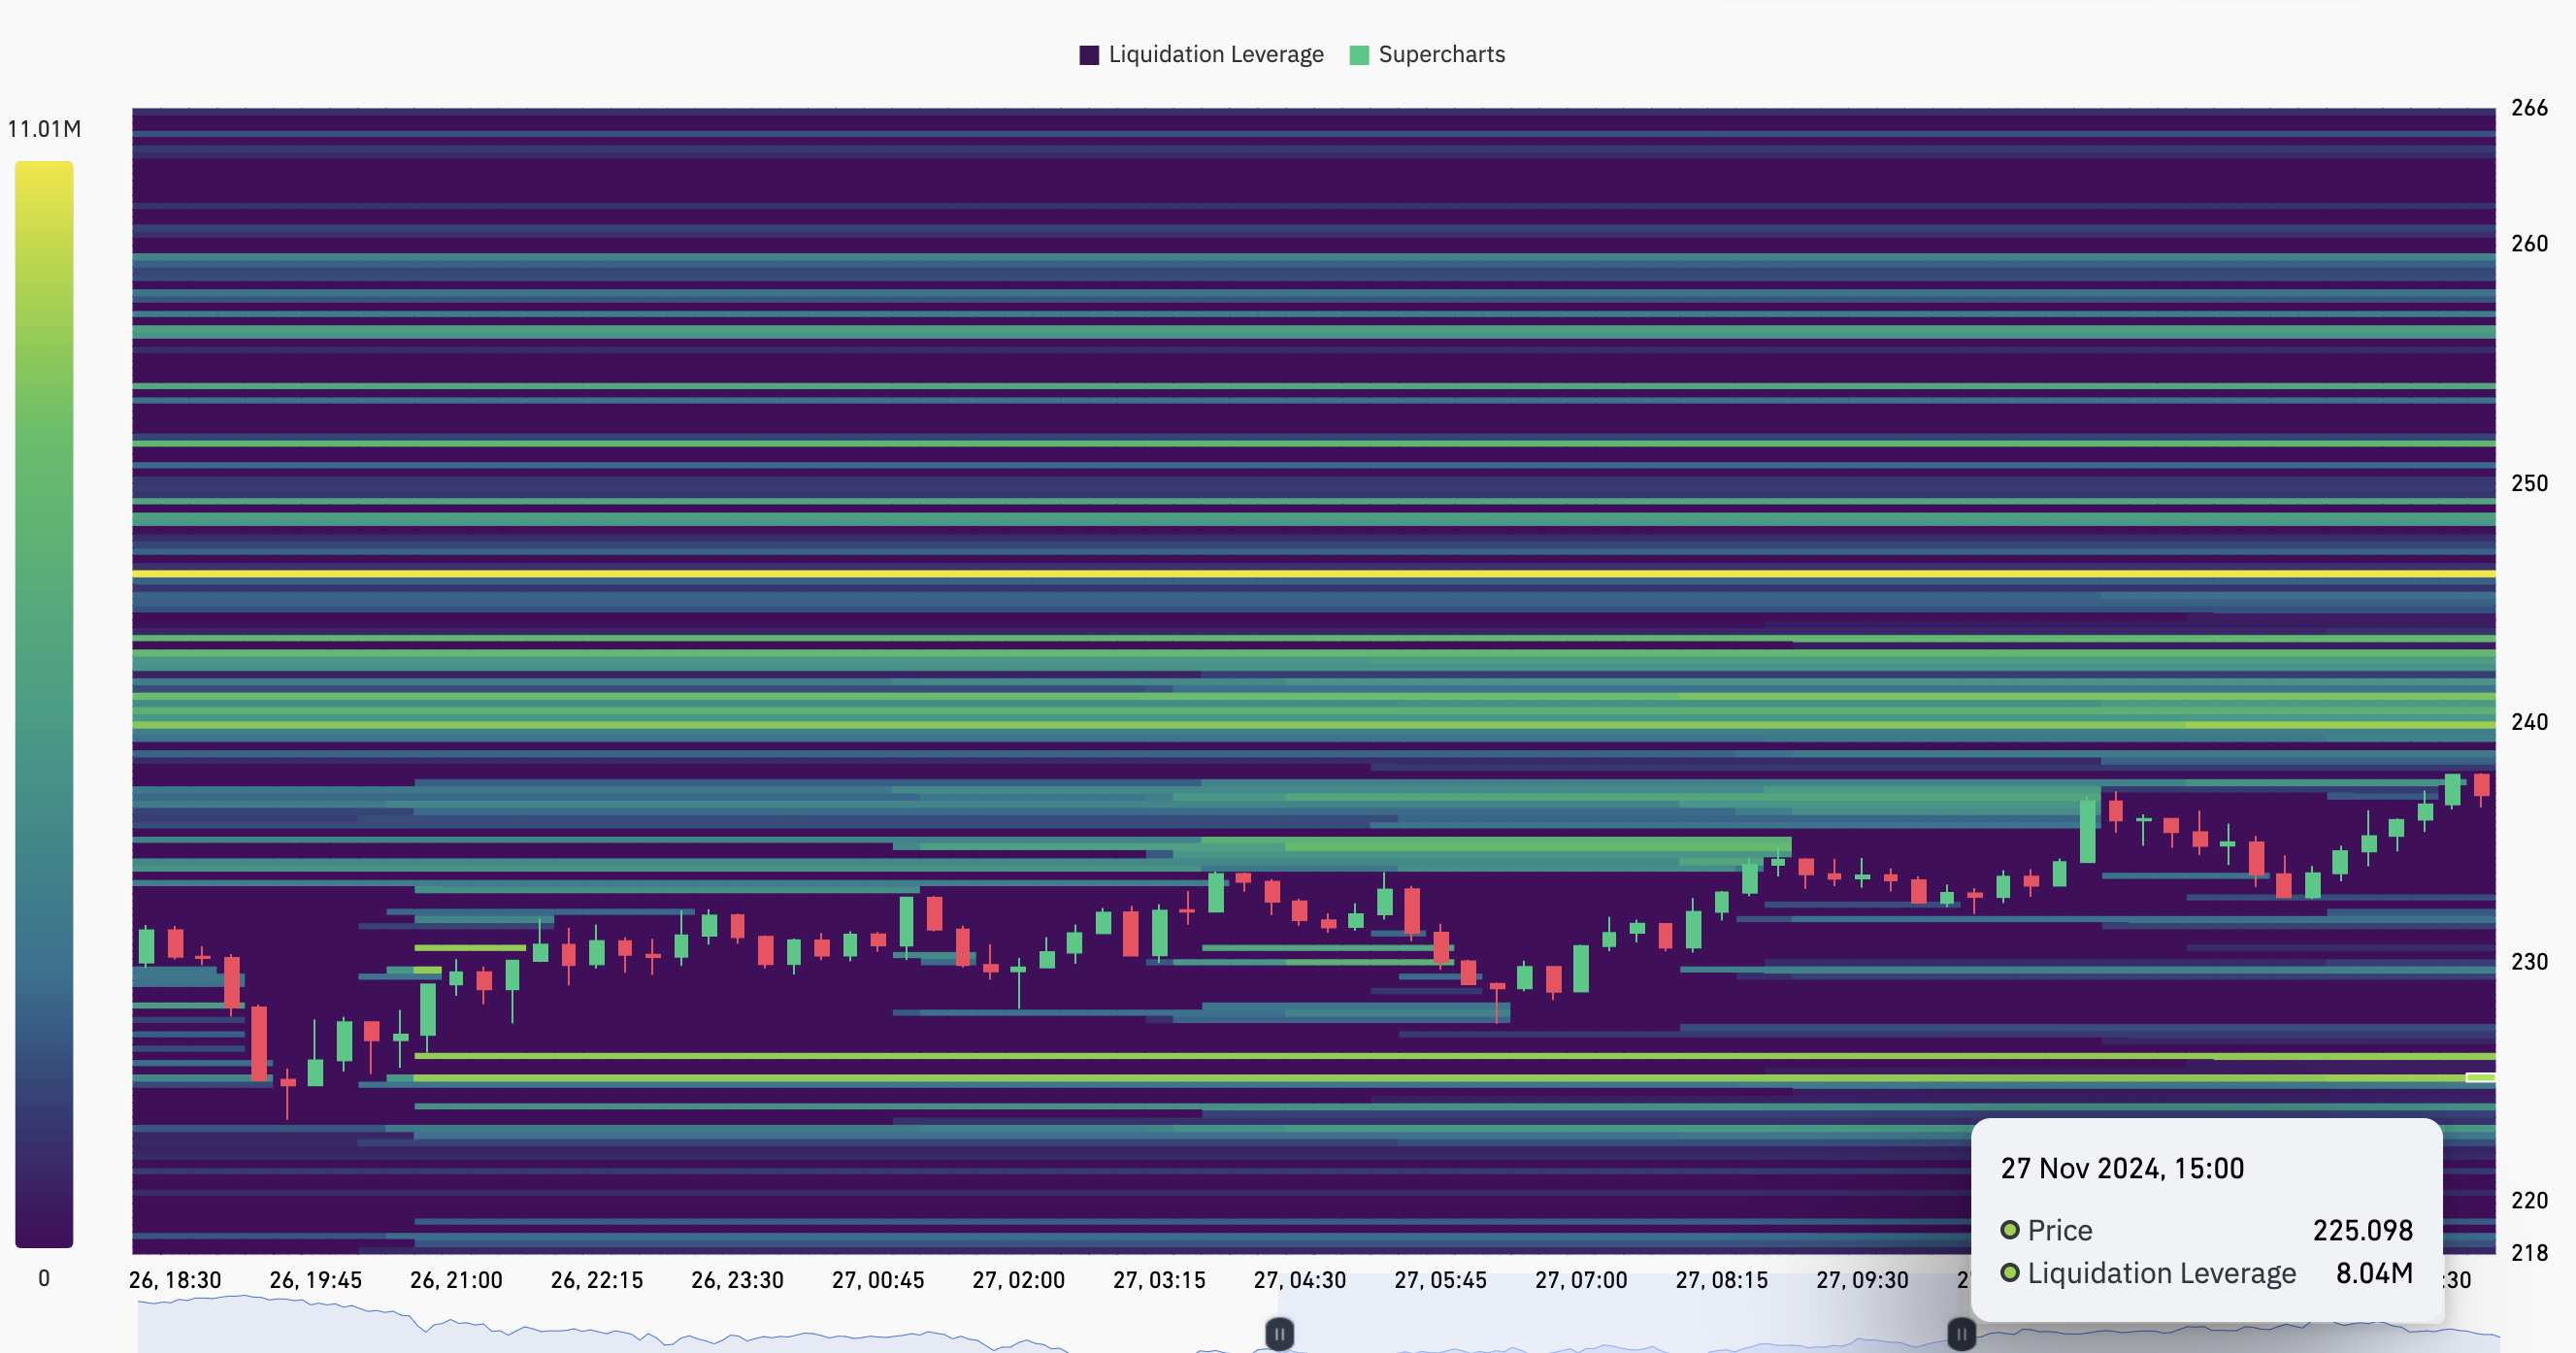Viewport: 2576px width, 1353px height.
Task: Grab the right zoom range handle
Action: [x=1961, y=1333]
